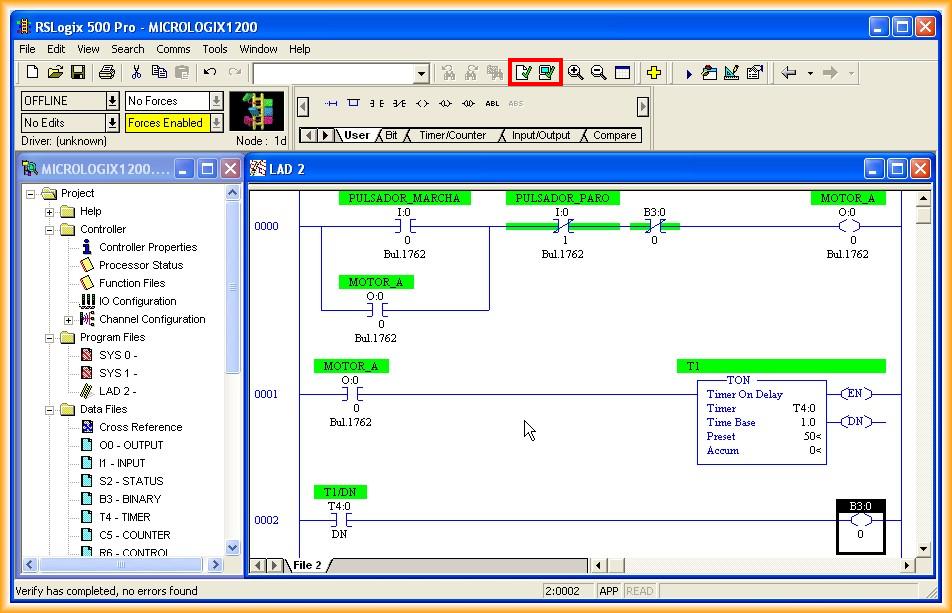Insert a new rung from instruction toolbar
This screenshot has width=952, height=613.
(332, 103)
